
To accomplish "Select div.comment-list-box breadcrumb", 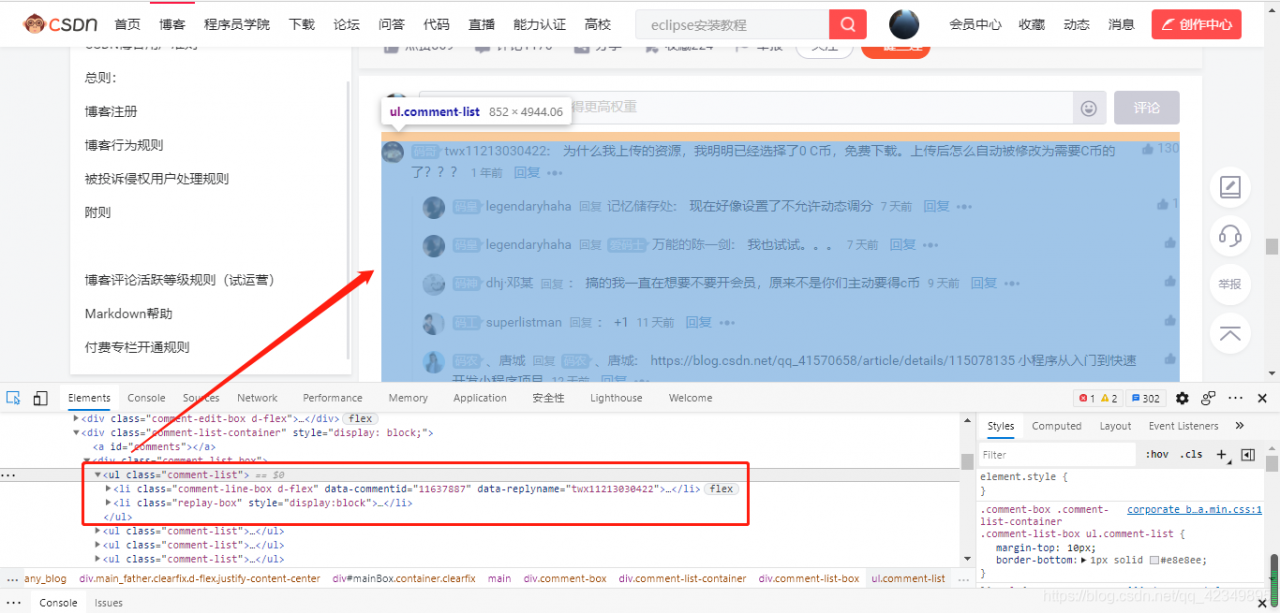I will (x=808, y=578).
